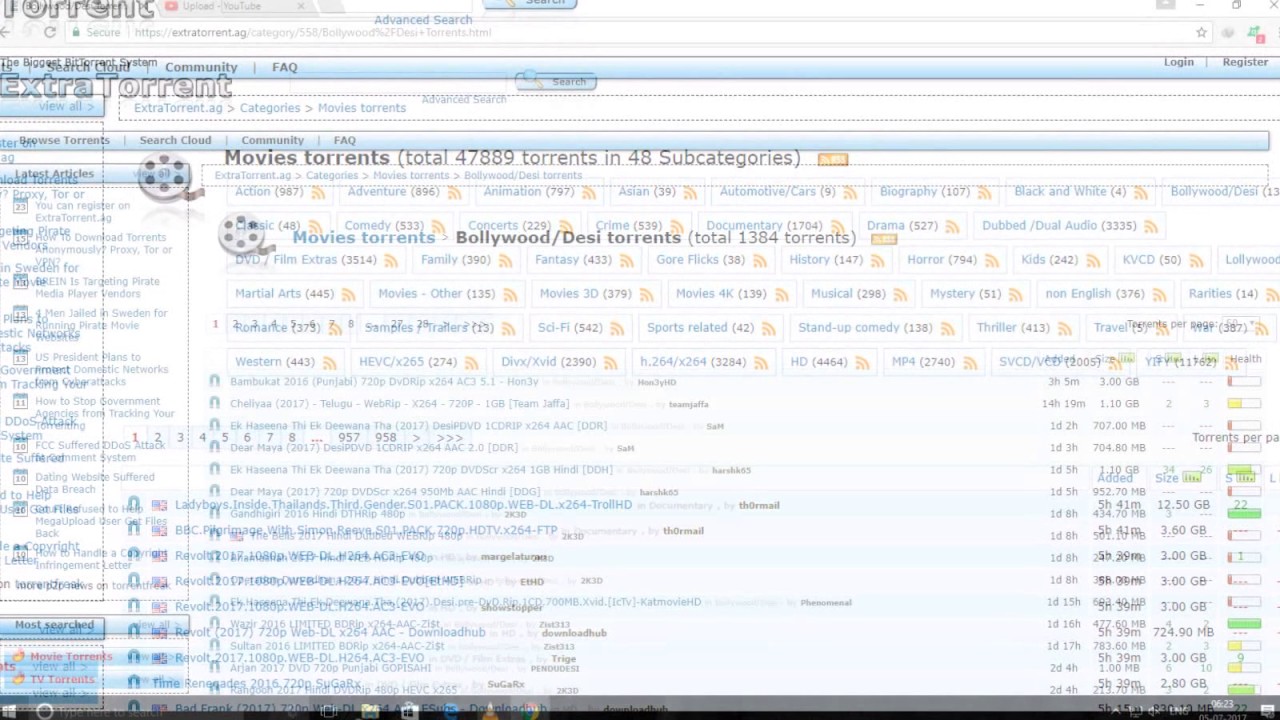This screenshot has width=1280, height=720.
Task: Click Movies torrents link in Bollywood/Desi heading
Action: [363, 238]
